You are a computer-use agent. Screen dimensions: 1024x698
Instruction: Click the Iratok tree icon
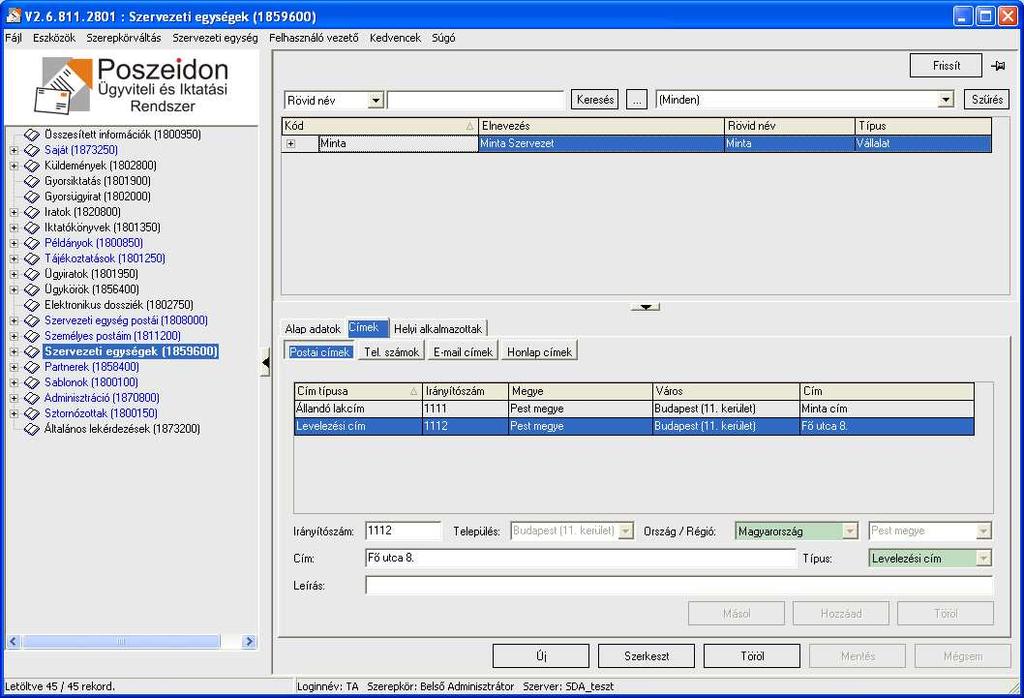pyautogui.click(x=31, y=212)
